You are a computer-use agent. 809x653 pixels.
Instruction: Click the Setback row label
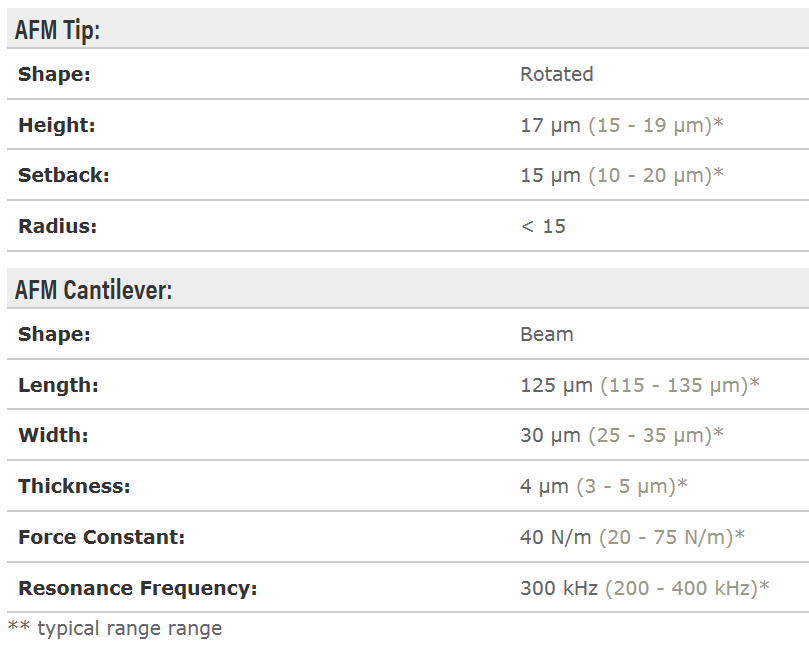63,175
